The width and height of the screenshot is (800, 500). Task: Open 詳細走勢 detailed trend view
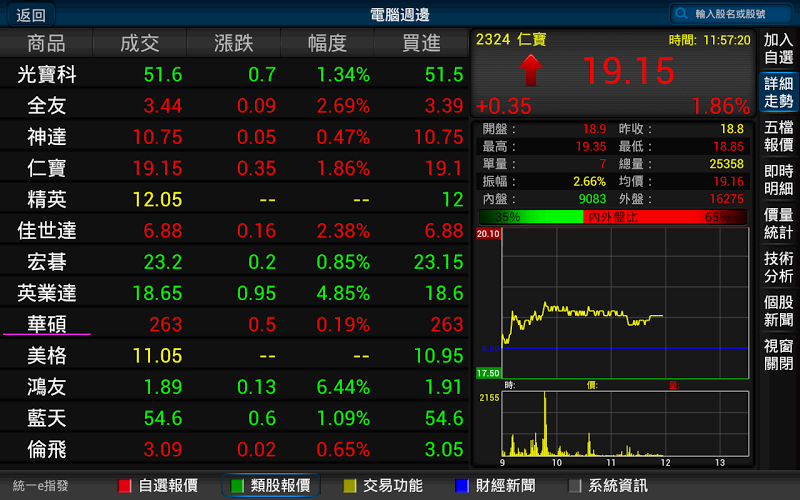point(779,92)
